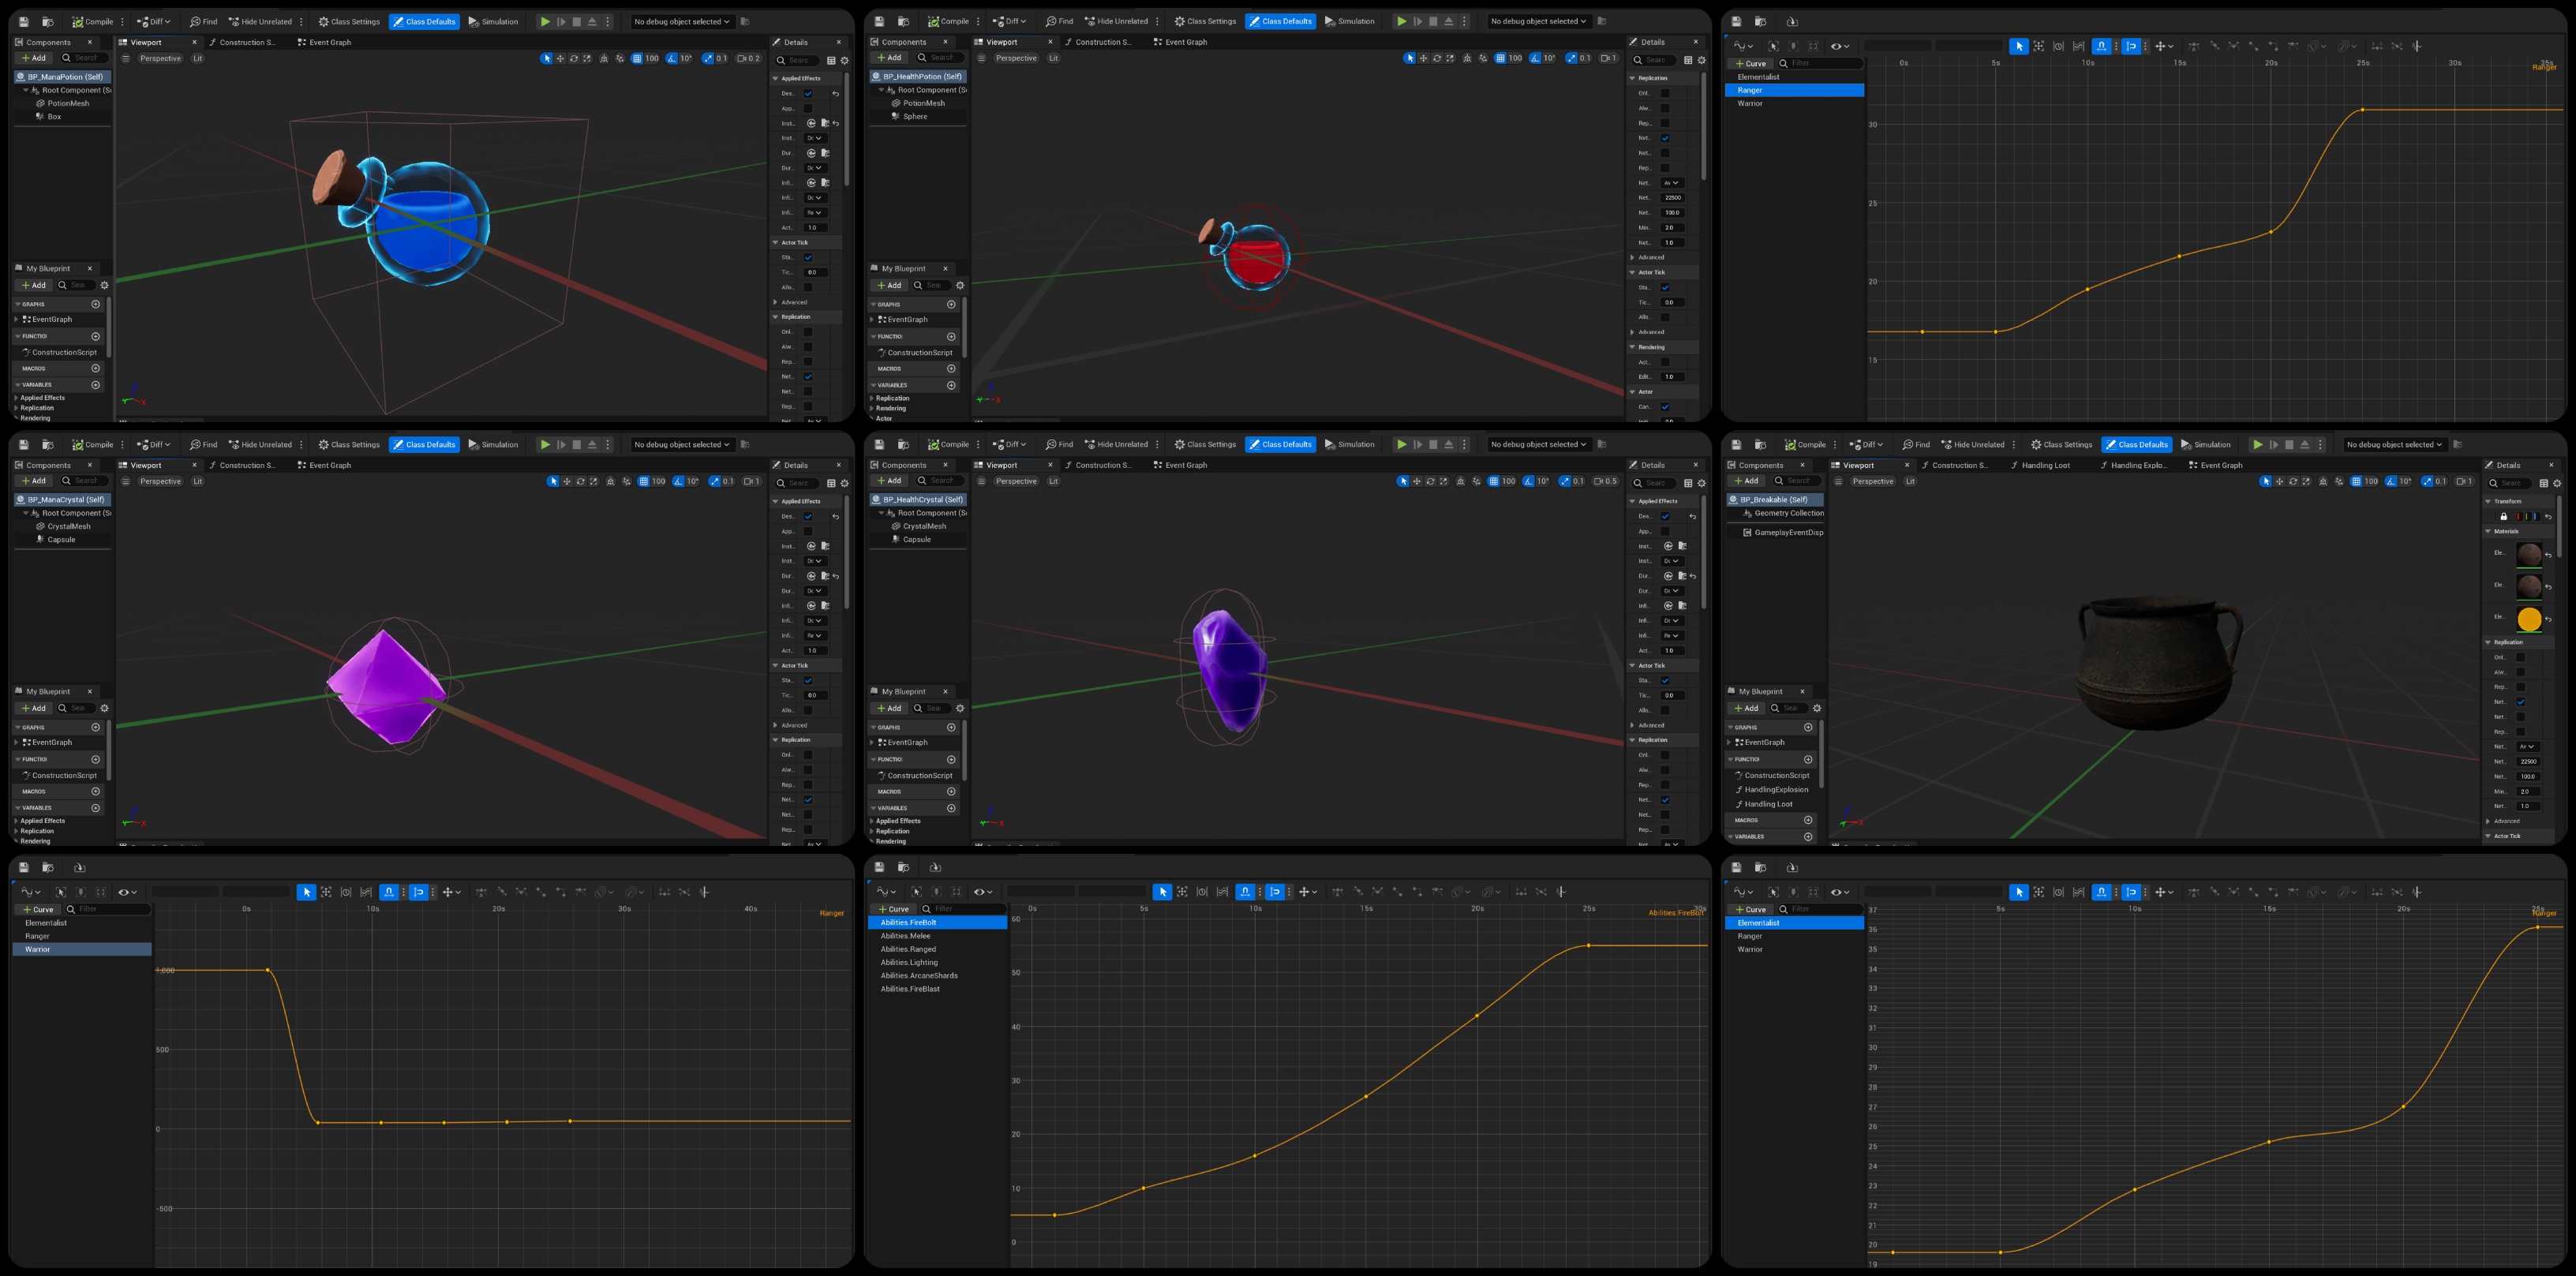The height and width of the screenshot is (1276, 2576).
Task: Click My Blueprint settings gear in BP_ManaCrystal
Action: (104, 708)
